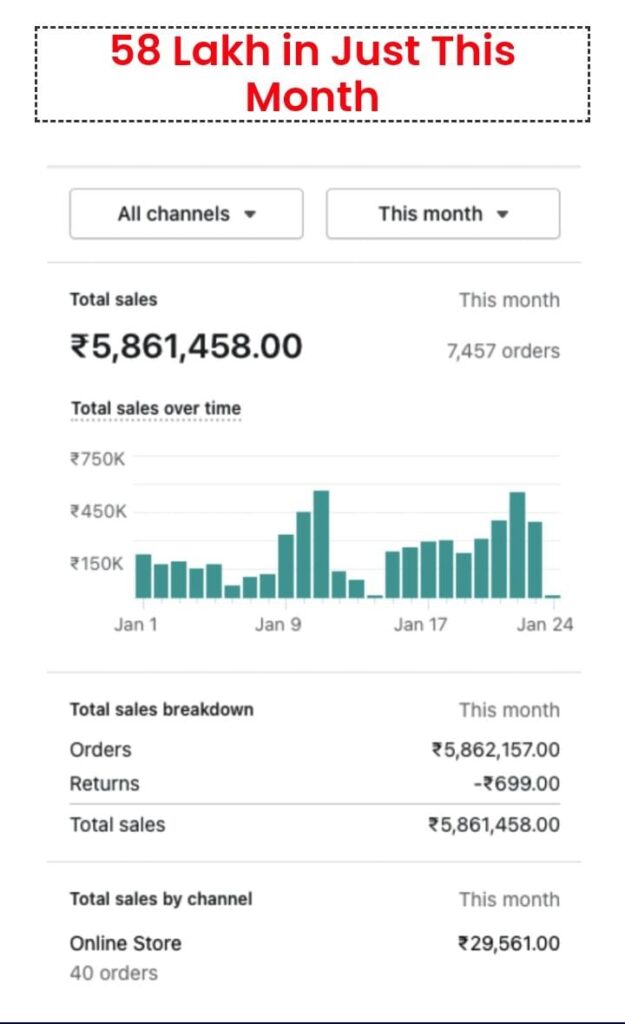Open the "Online Store" channel entry
This screenshot has width=625, height=1024.
[125, 943]
